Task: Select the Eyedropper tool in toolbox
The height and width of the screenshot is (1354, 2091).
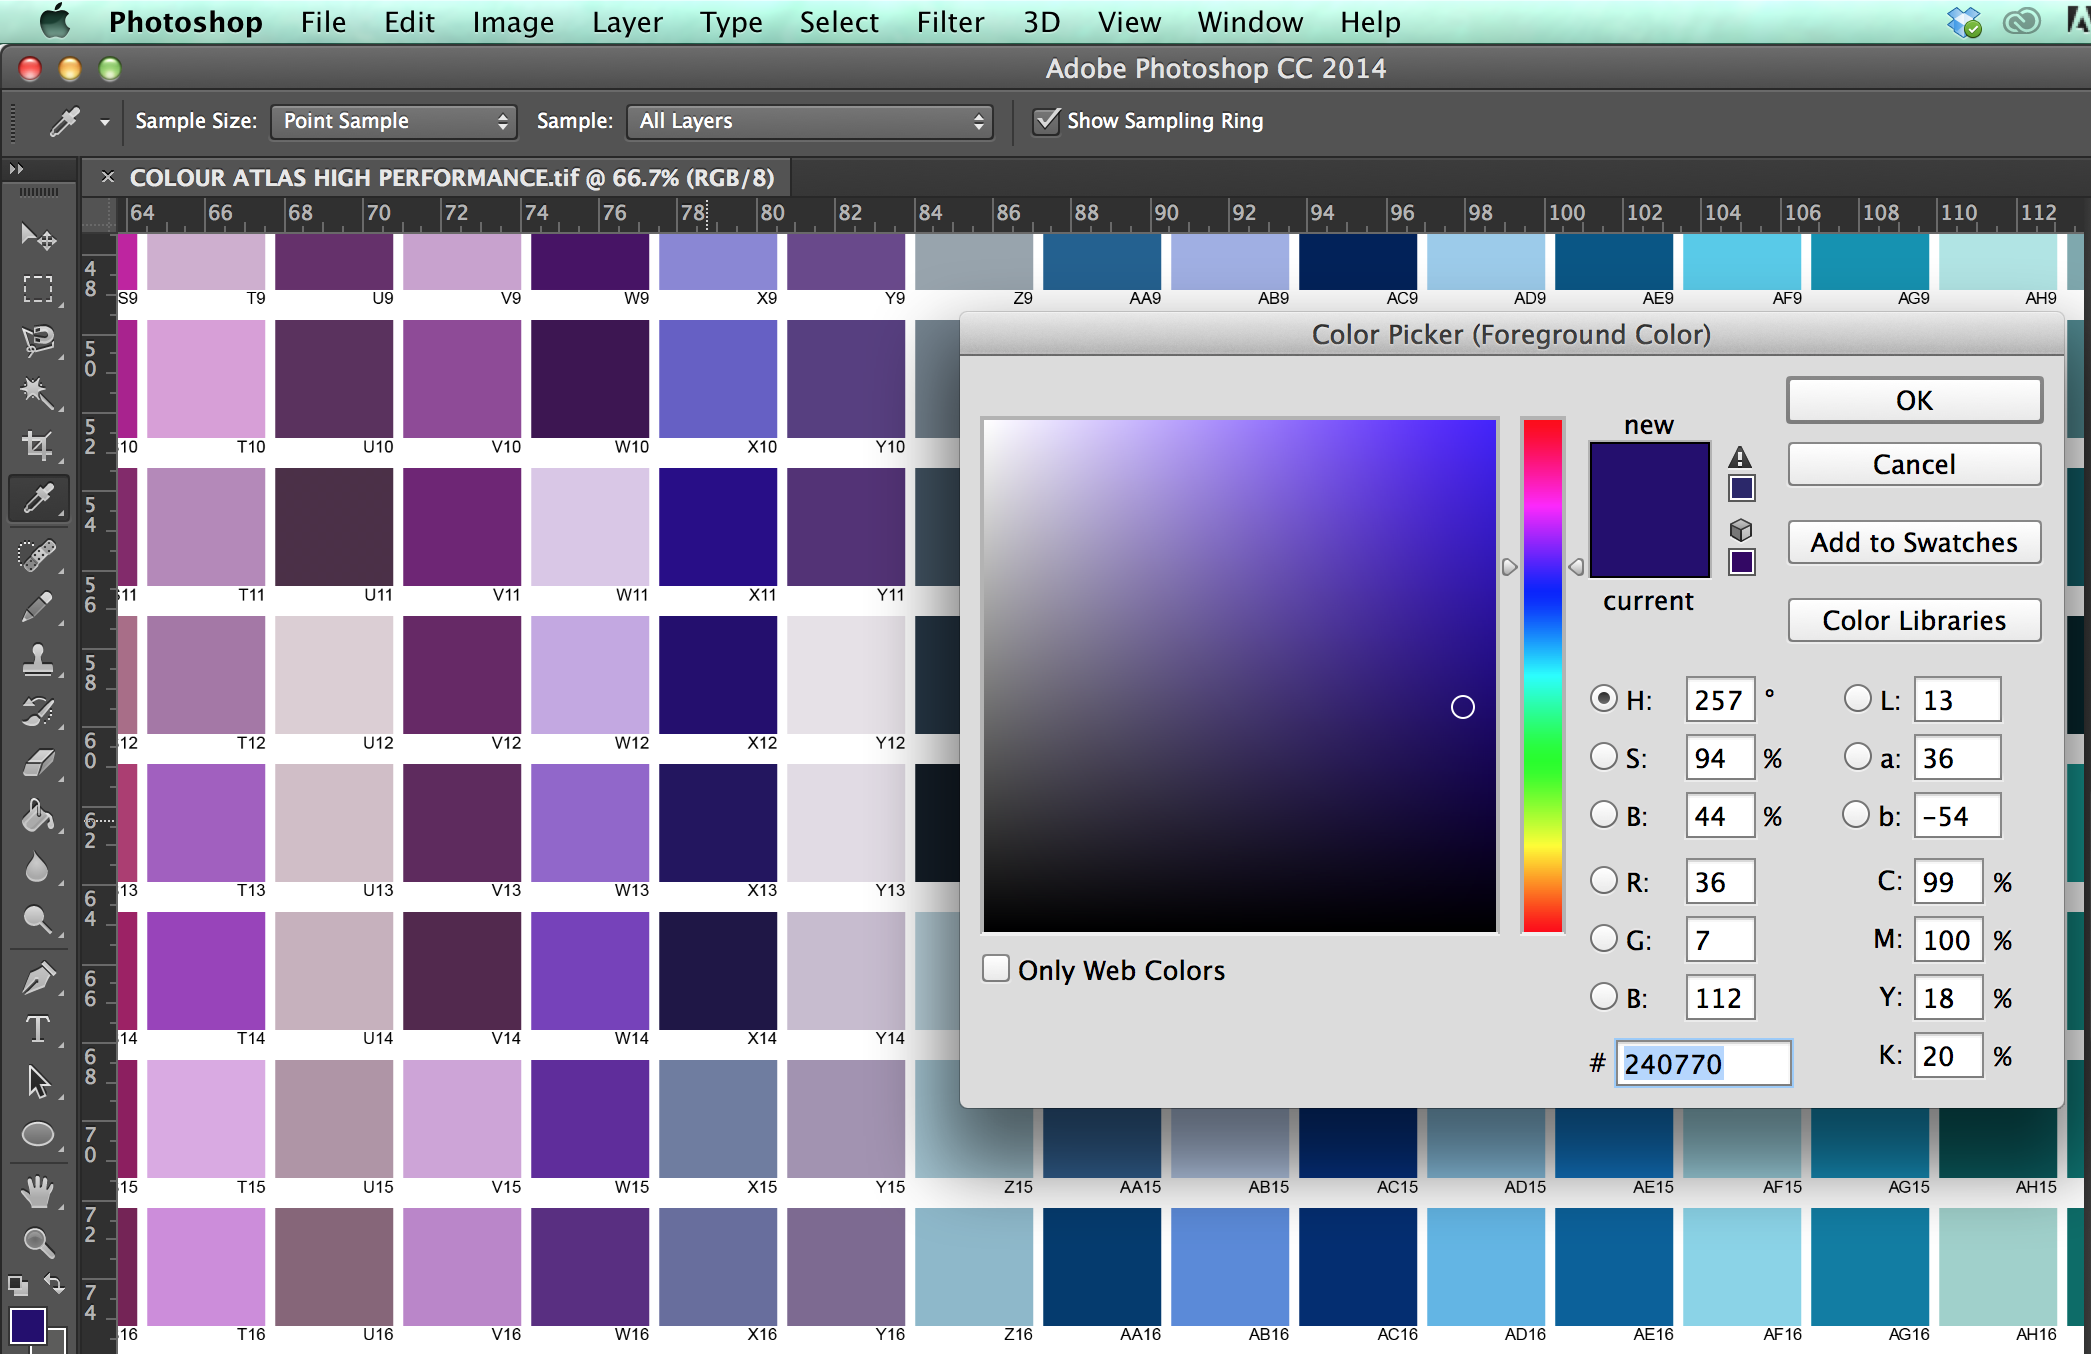Action: tap(38, 498)
